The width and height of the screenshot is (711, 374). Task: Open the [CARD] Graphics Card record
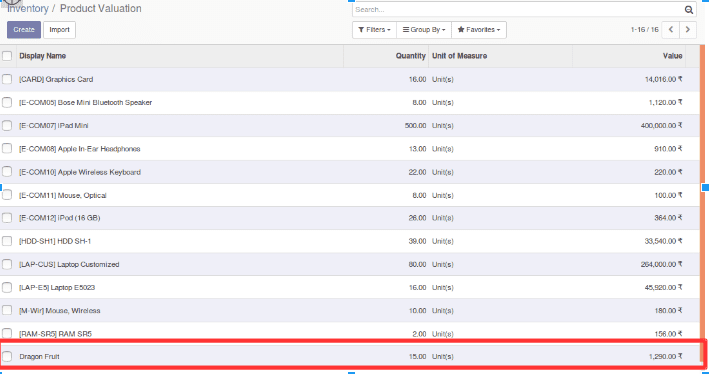click(x=56, y=79)
